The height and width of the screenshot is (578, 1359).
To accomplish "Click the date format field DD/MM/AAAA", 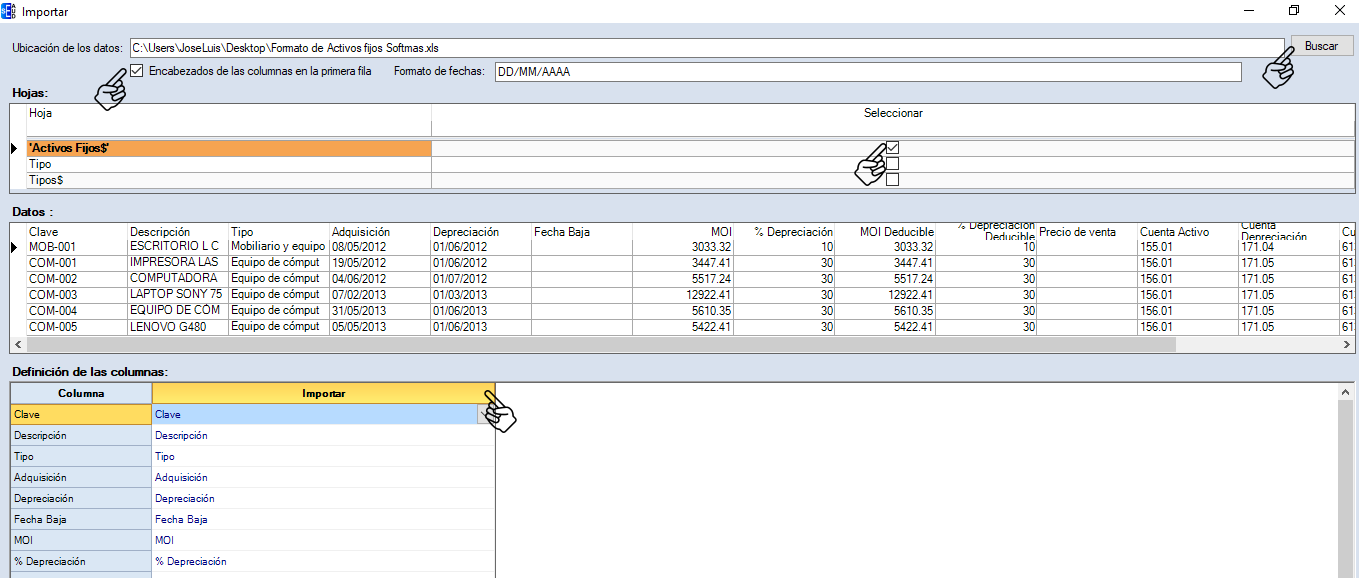I will pos(867,72).
